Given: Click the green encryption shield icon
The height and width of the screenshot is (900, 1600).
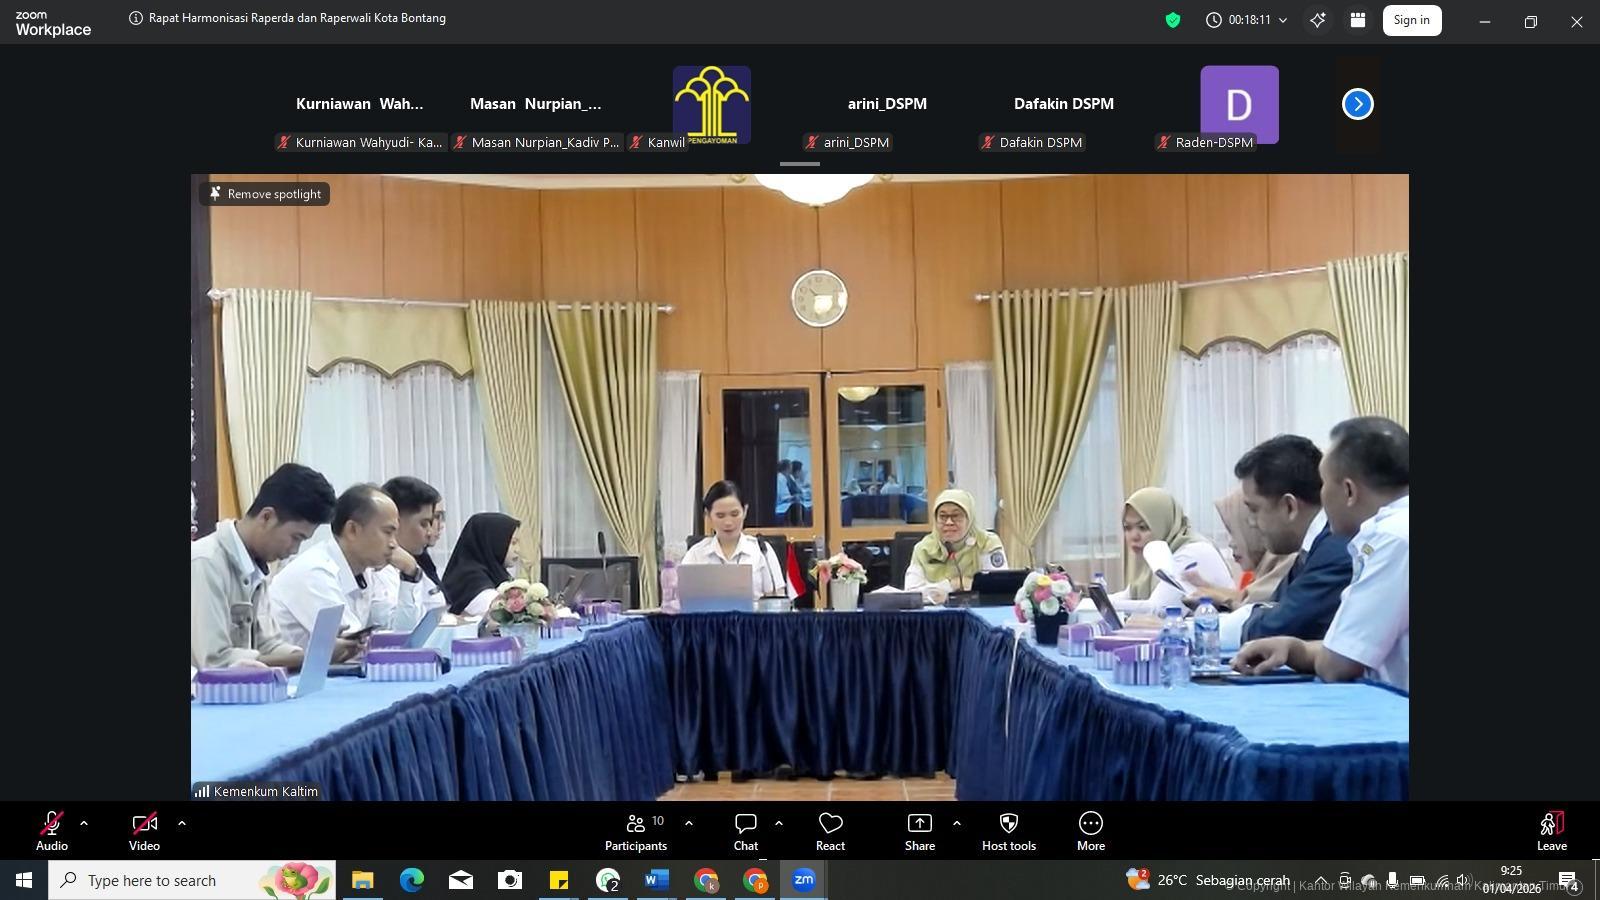Looking at the screenshot, I should pos(1173,20).
